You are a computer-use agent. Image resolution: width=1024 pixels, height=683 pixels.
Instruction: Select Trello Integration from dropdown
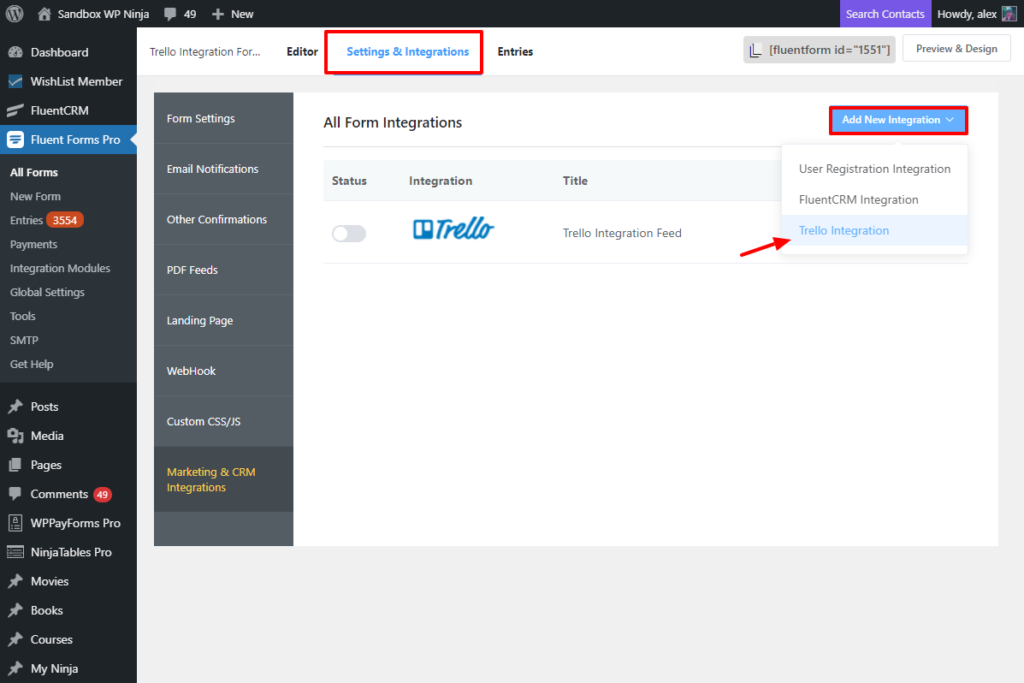874,230
